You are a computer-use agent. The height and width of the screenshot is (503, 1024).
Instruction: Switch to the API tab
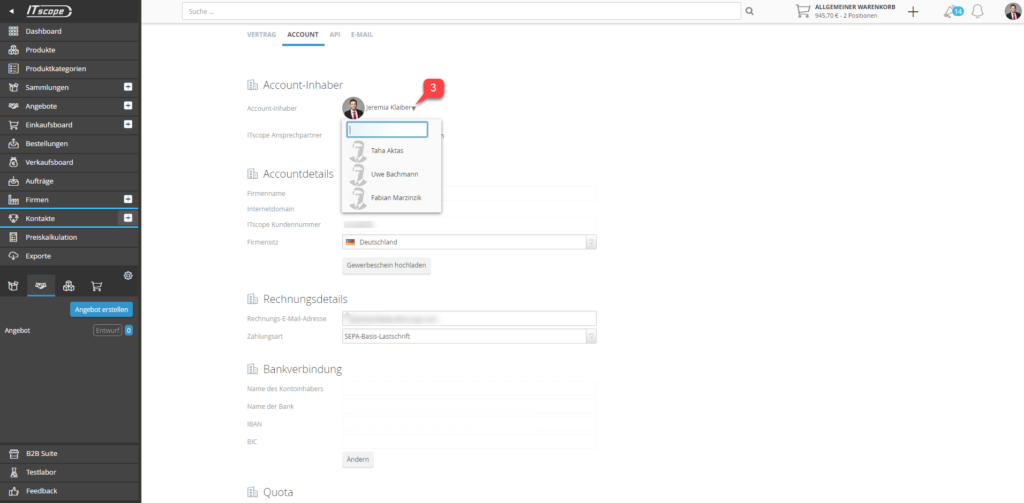335,34
